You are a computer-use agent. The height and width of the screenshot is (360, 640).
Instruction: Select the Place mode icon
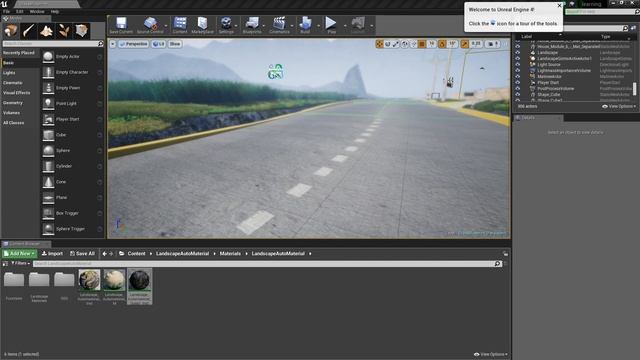[11, 31]
